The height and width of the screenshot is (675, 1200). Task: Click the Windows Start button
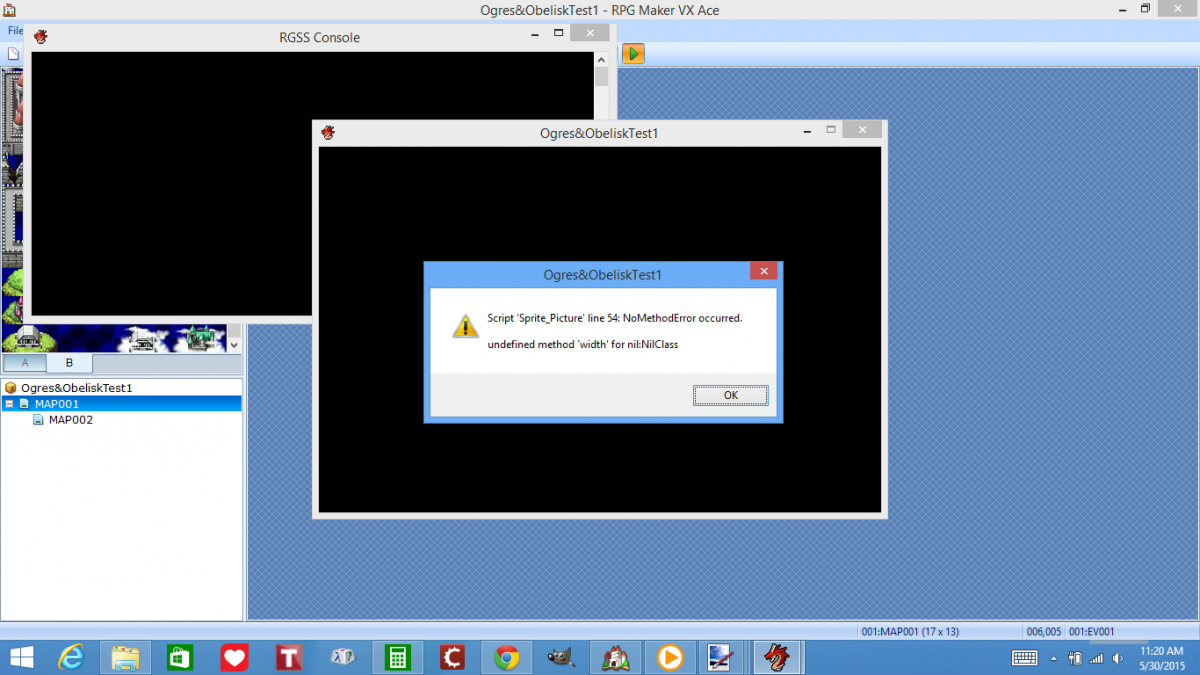click(21, 657)
